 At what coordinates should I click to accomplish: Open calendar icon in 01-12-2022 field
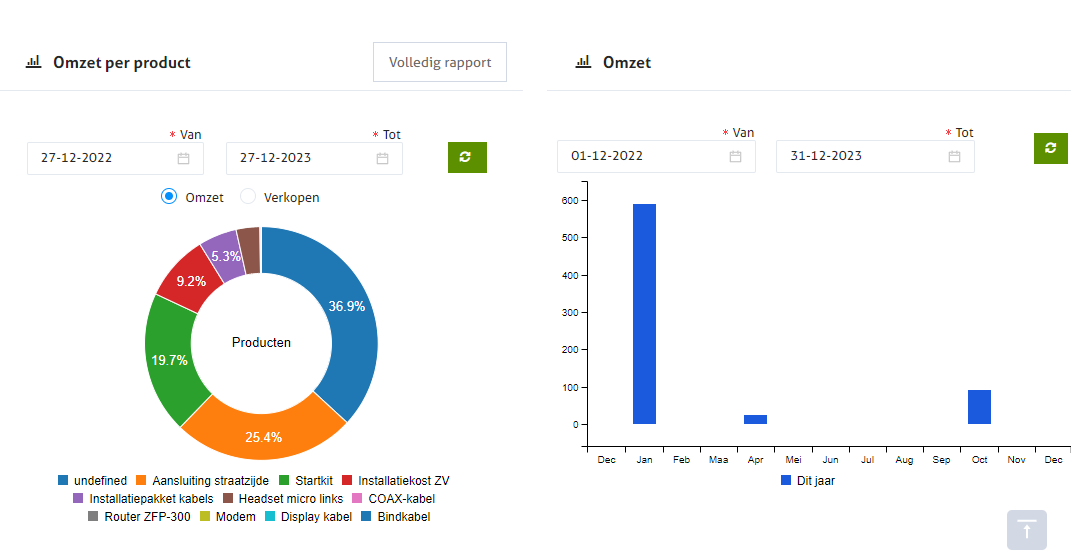tap(735, 156)
